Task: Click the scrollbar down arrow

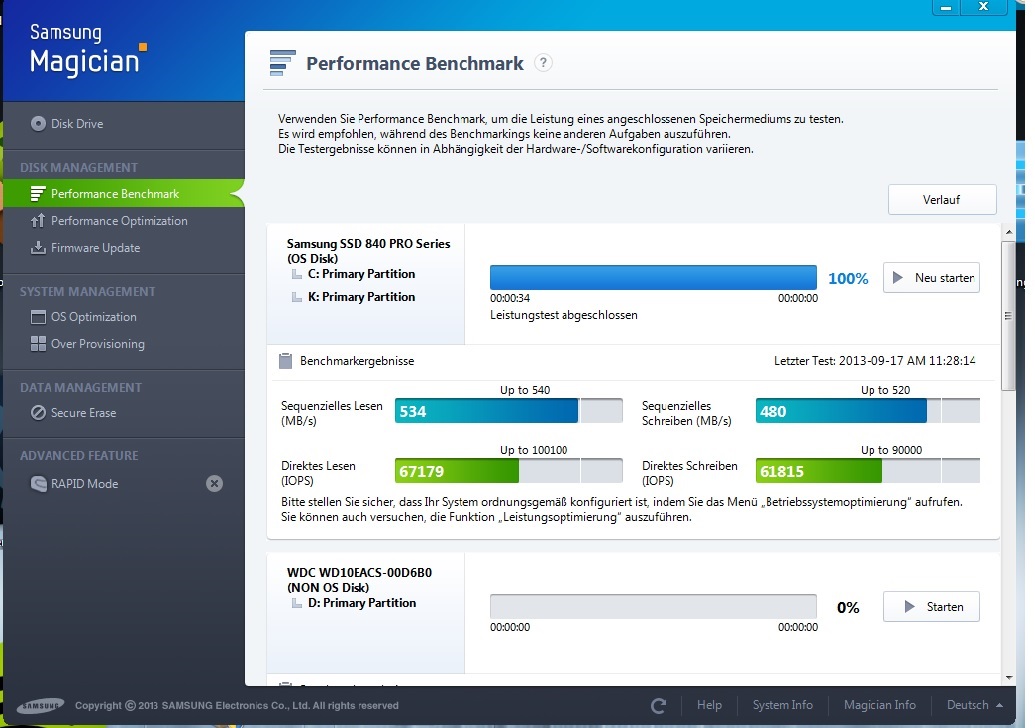Action: click(x=1009, y=678)
